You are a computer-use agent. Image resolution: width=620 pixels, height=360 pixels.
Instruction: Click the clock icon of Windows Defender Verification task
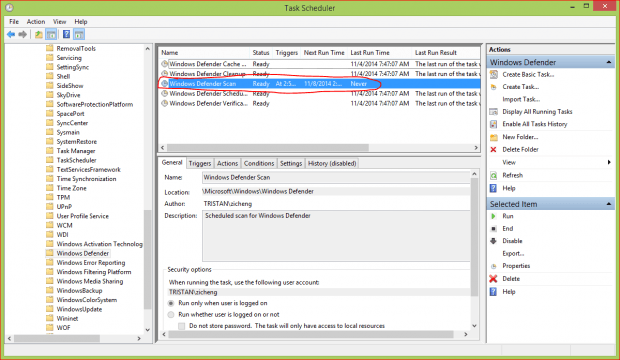click(164, 103)
